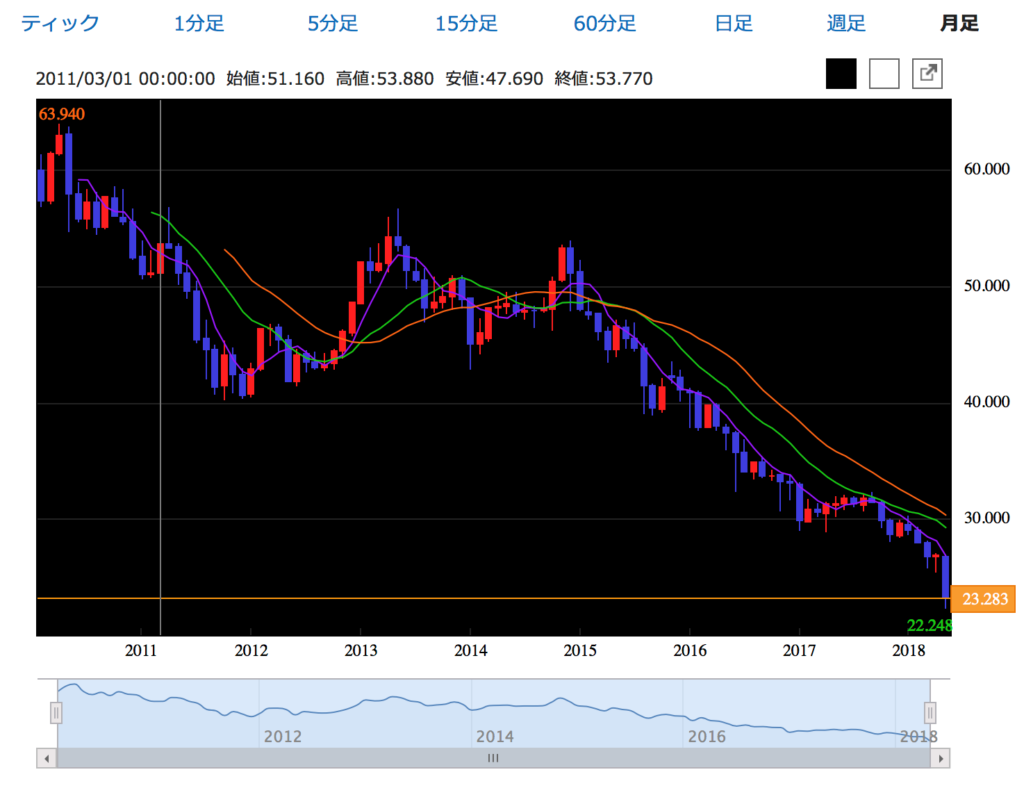Choose the white chart background swatch
This screenshot has width=1024, height=788.
[884, 74]
